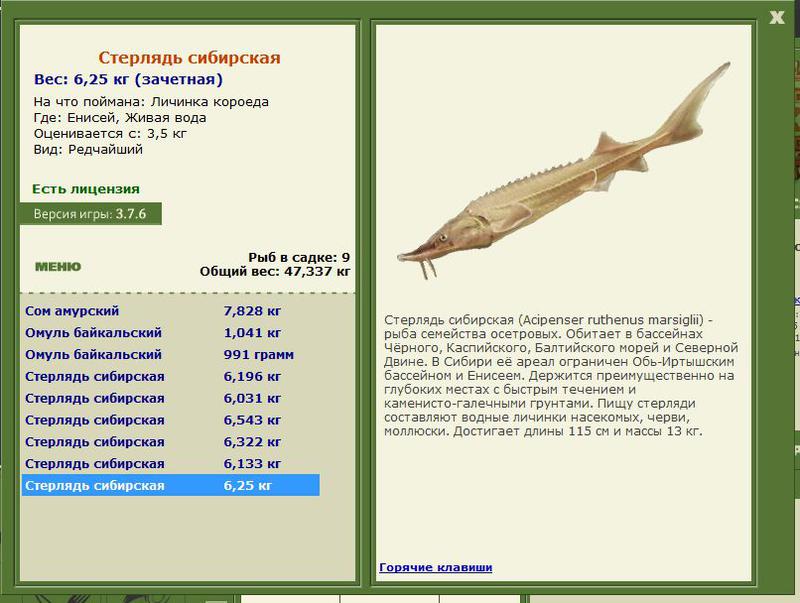The image size is (800, 603).
Task: Close the fish info window with X
Action: [x=777, y=17]
